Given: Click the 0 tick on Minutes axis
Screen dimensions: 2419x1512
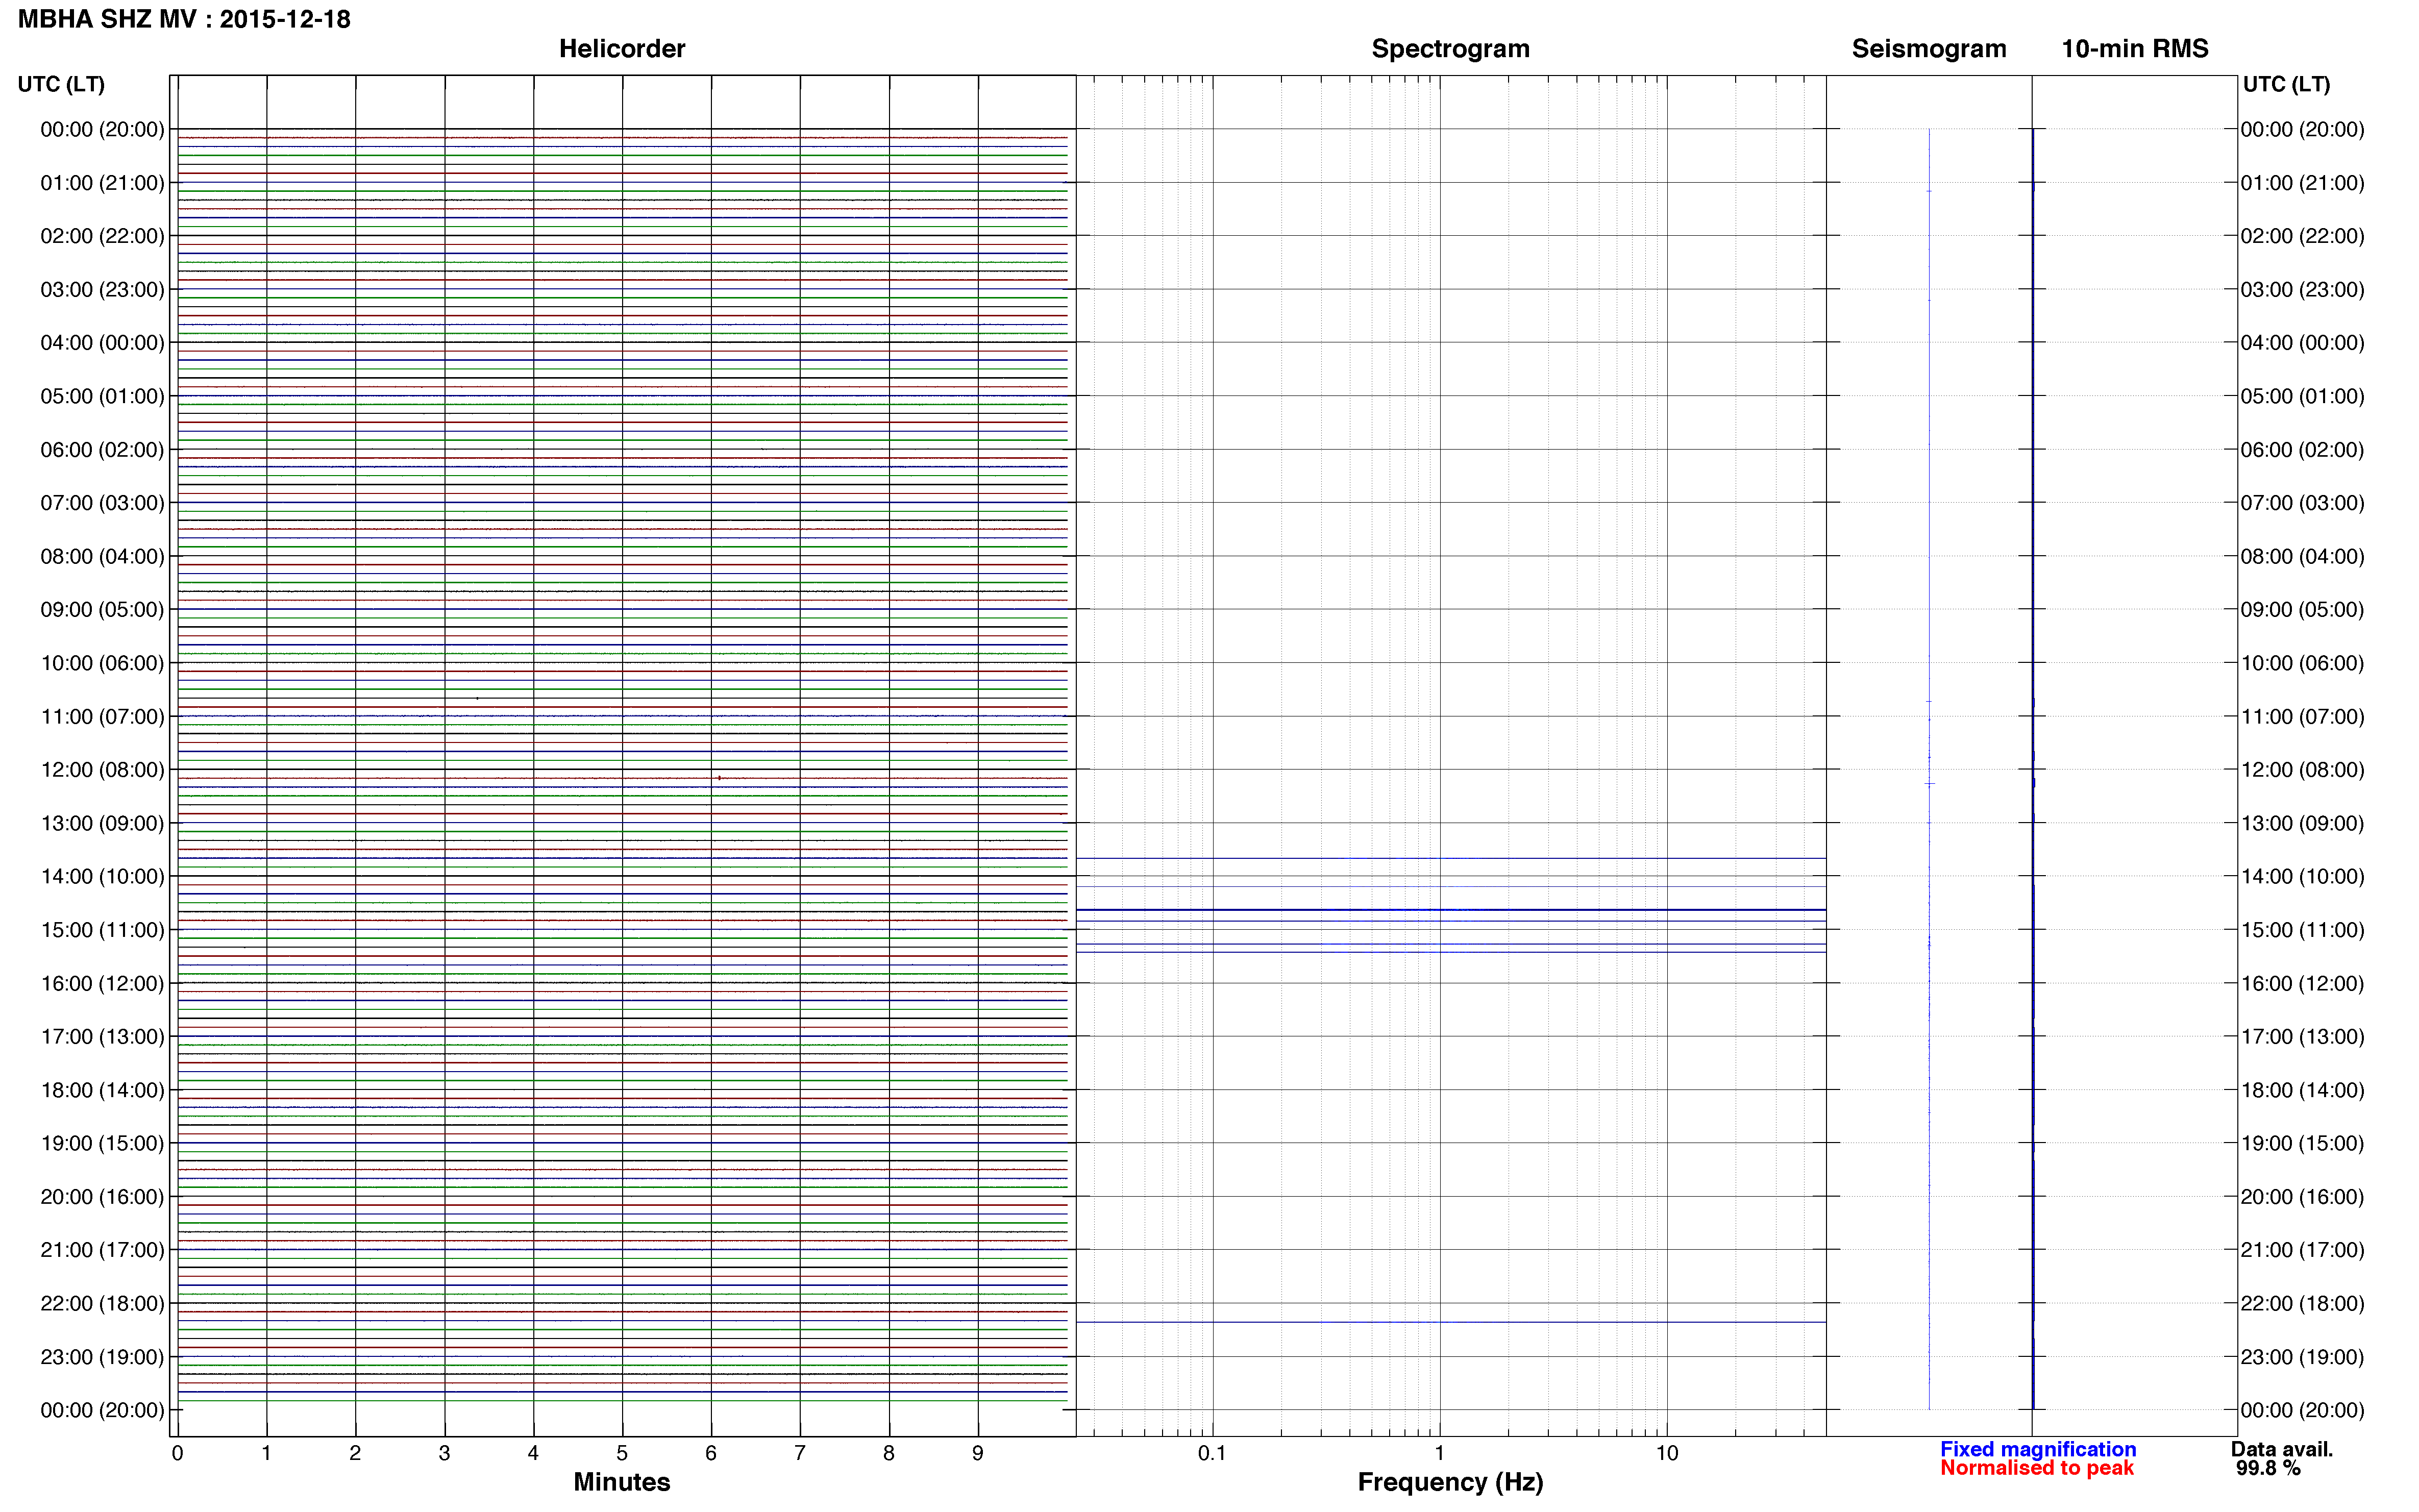Looking at the screenshot, I should (177, 1454).
